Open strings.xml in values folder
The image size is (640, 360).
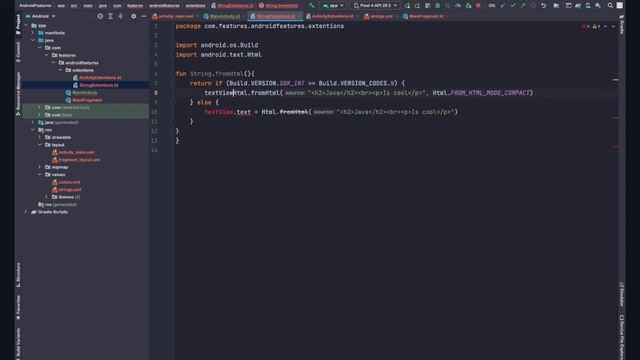click(x=69, y=189)
